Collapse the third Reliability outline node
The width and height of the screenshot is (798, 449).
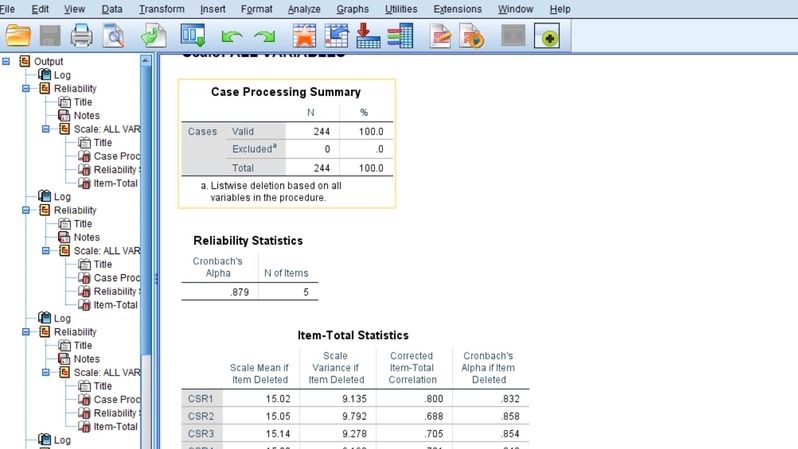click(26, 332)
